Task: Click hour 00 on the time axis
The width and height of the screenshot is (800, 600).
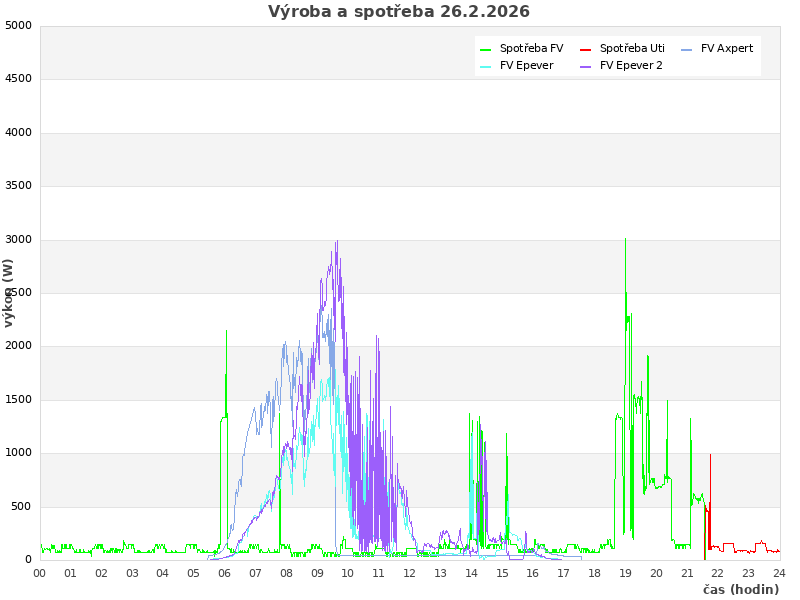Action: [40, 573]
